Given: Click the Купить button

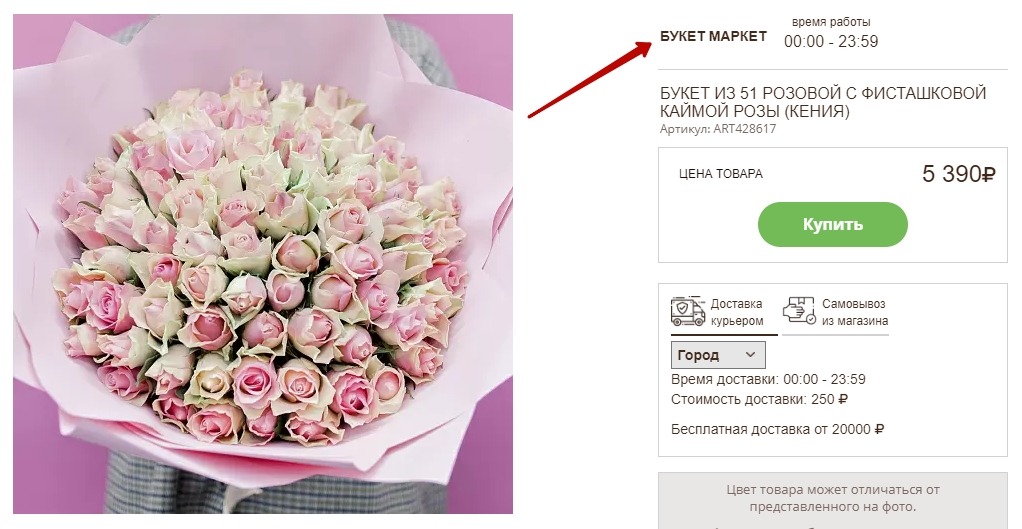Looking at the screenshot, I should [832, 224].
